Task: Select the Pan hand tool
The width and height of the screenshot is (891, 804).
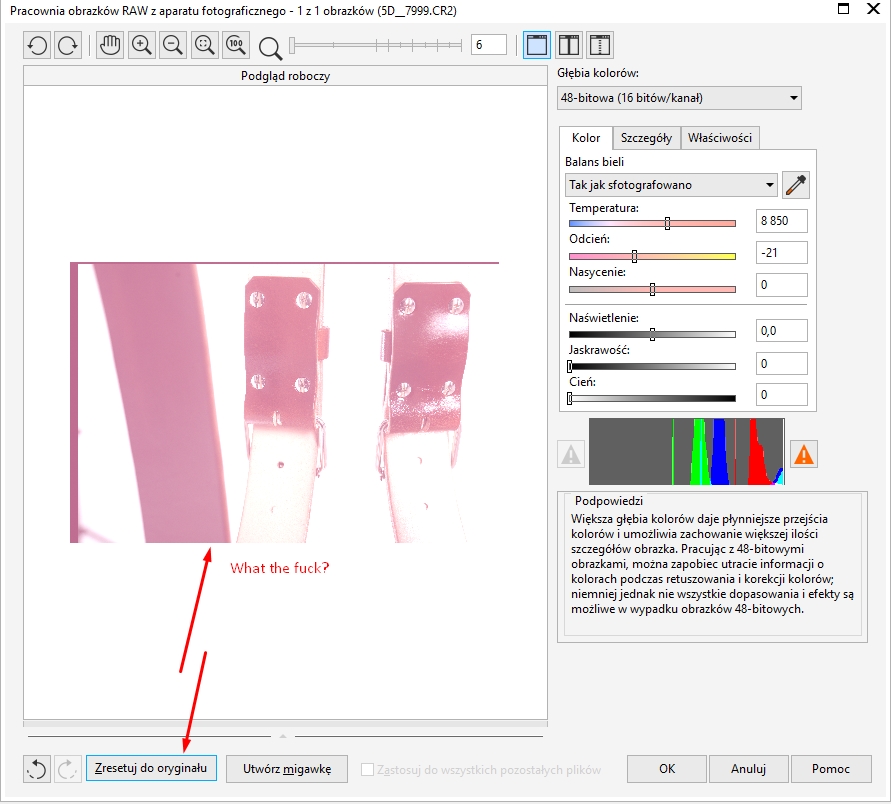Action: (109, 45)
